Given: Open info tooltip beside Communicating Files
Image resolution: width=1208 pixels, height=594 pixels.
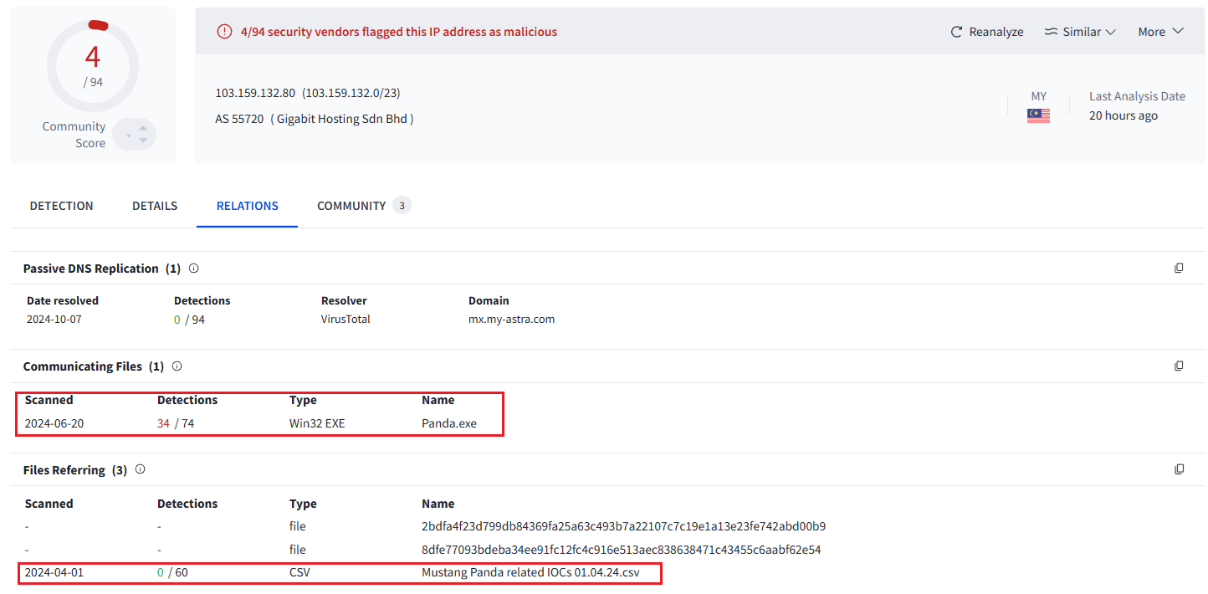Looking at the screenshot, I should point(177,366).
